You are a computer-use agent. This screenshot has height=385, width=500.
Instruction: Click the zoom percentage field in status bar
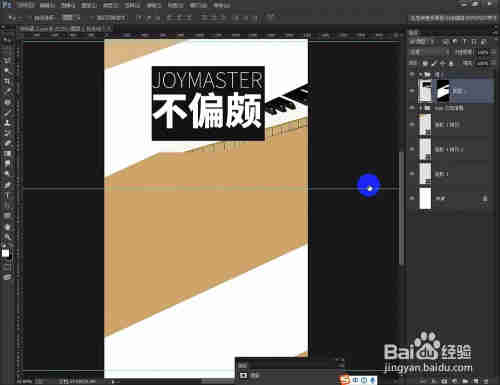[x=24, y=381]
